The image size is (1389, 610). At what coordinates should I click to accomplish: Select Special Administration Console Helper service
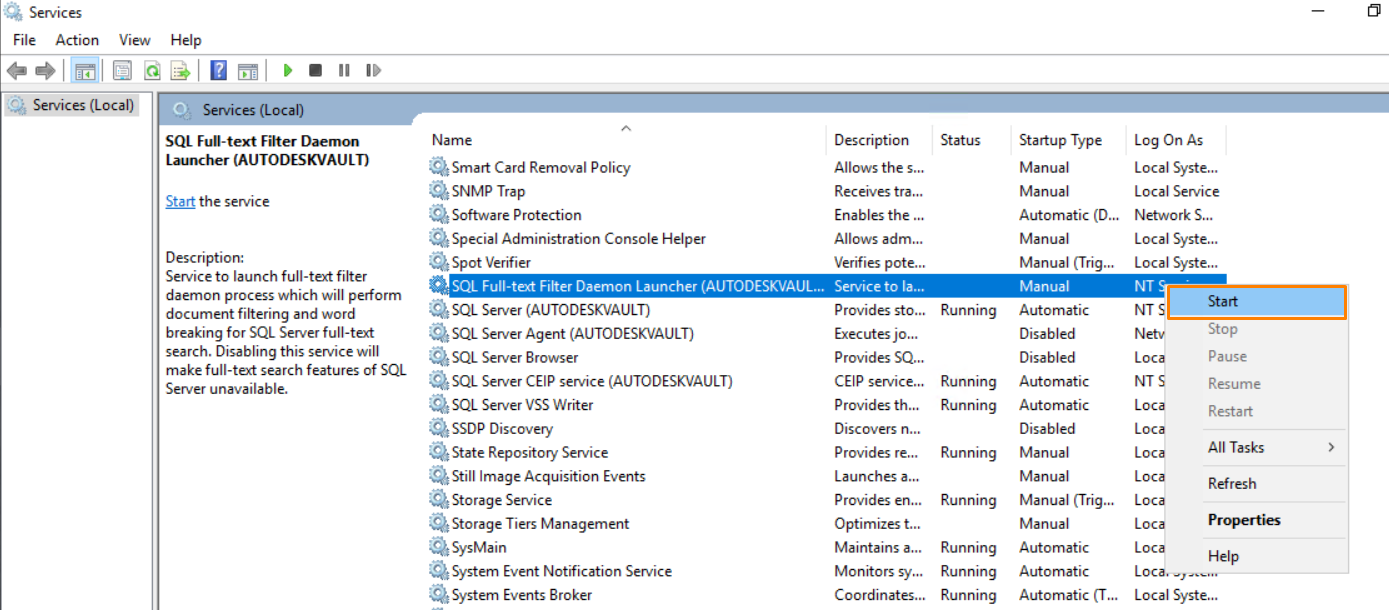(578, 239)
